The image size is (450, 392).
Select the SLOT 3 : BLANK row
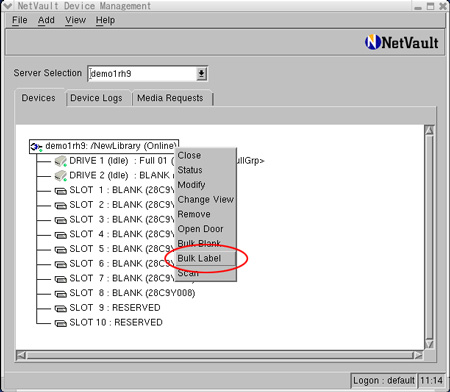(121, 220)
